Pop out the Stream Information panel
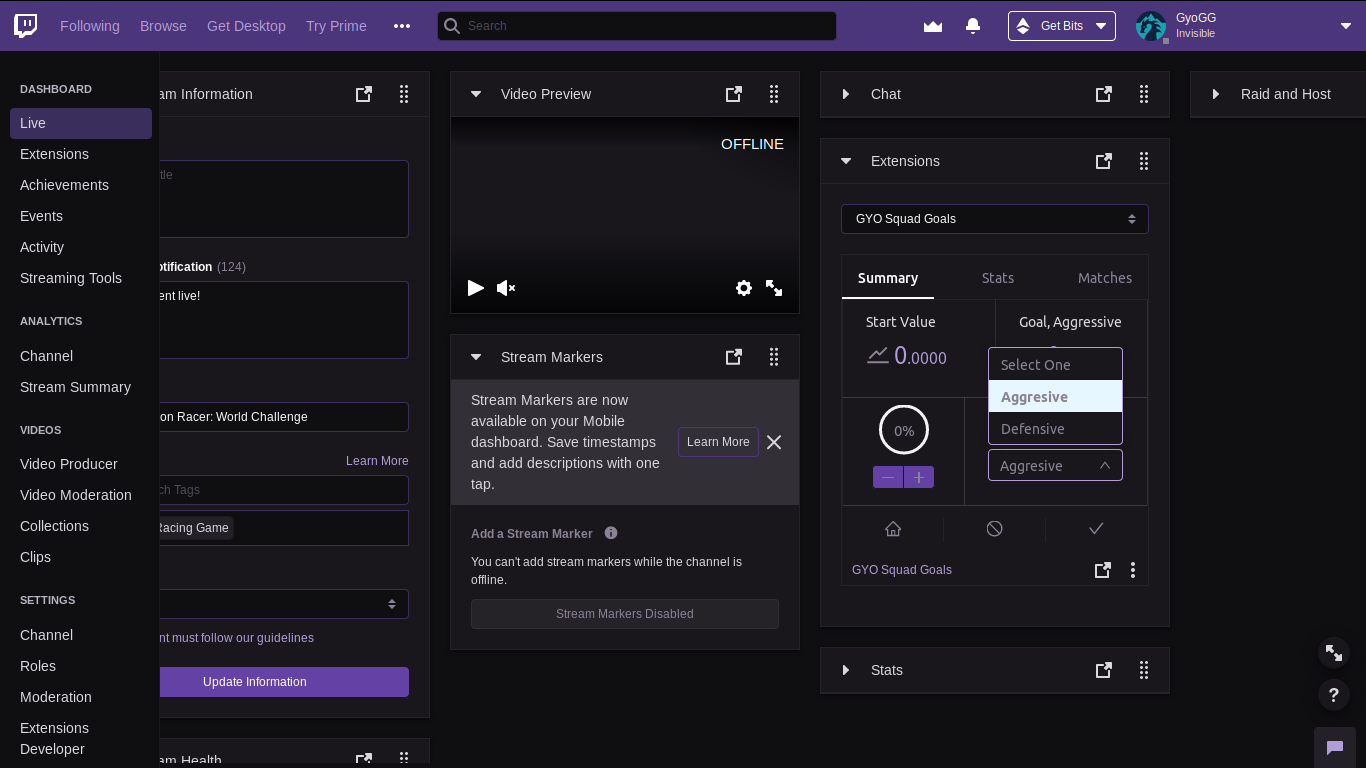Viewport: 1366px width, 768px height. click(364, 94)
